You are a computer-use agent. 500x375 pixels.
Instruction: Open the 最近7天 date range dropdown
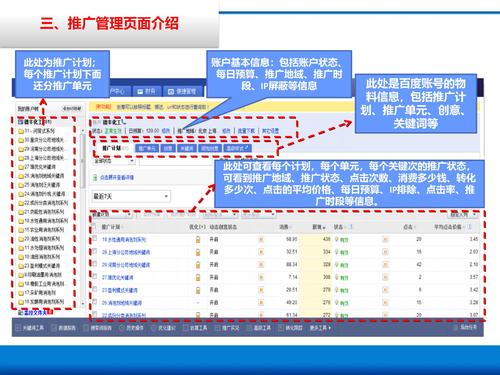tap(131, 196)
